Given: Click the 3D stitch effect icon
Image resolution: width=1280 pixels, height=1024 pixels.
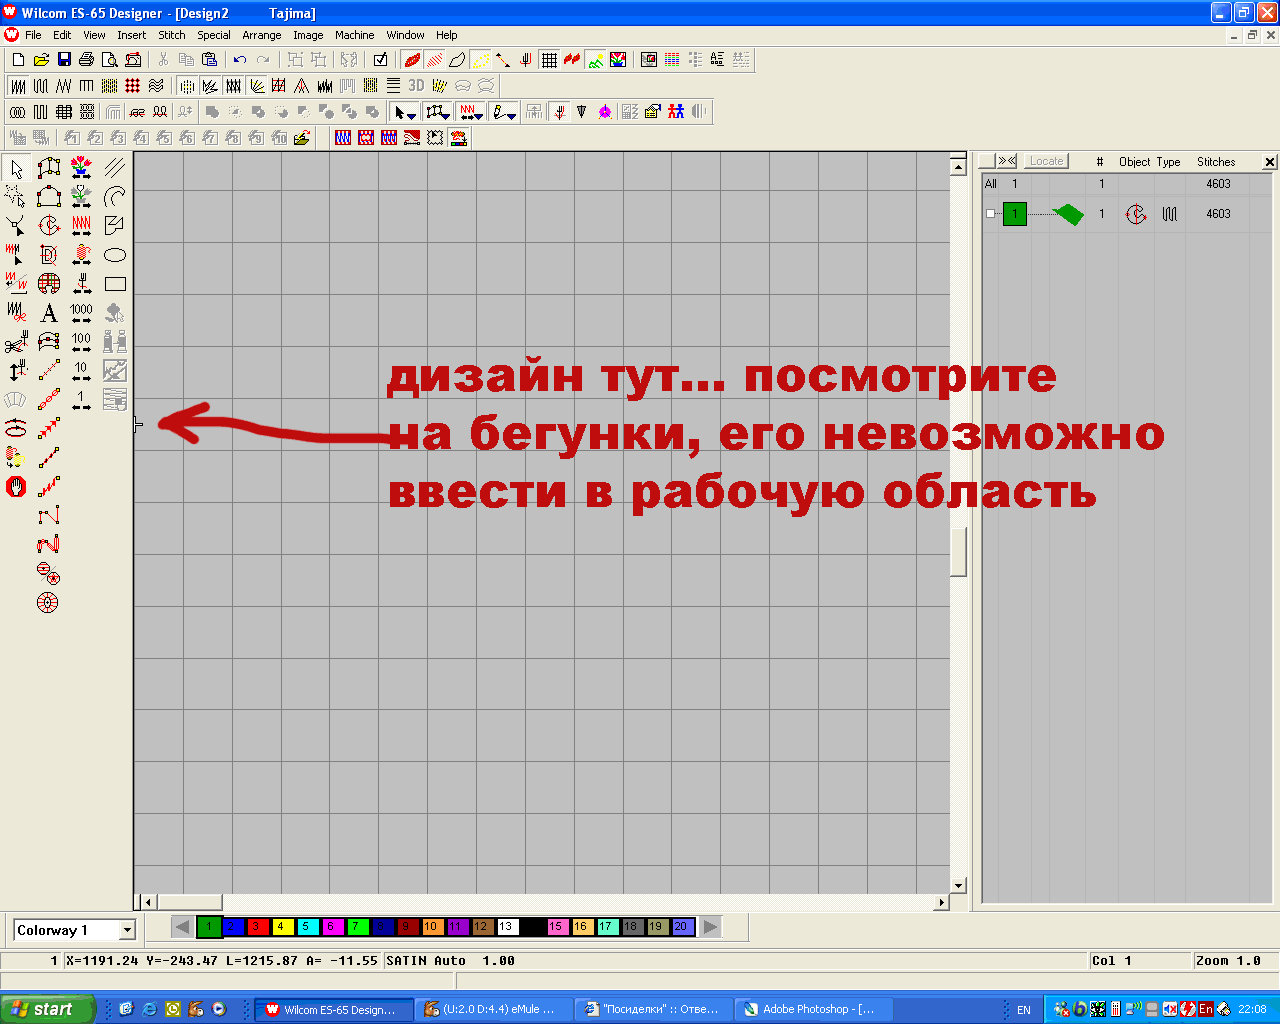Looking at the screenshot, I should 416,86.
